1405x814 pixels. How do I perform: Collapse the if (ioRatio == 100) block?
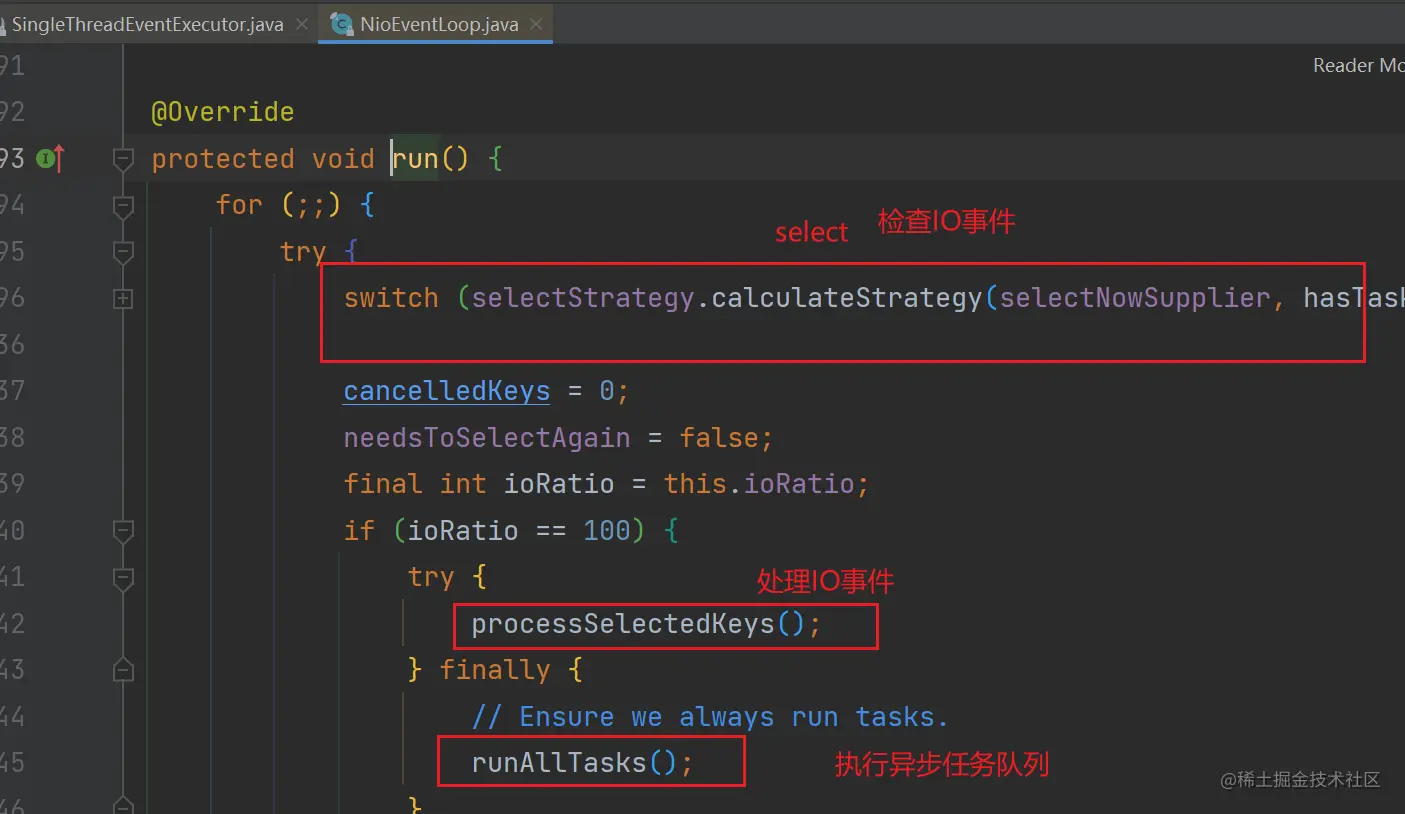[x=123, y=530]
